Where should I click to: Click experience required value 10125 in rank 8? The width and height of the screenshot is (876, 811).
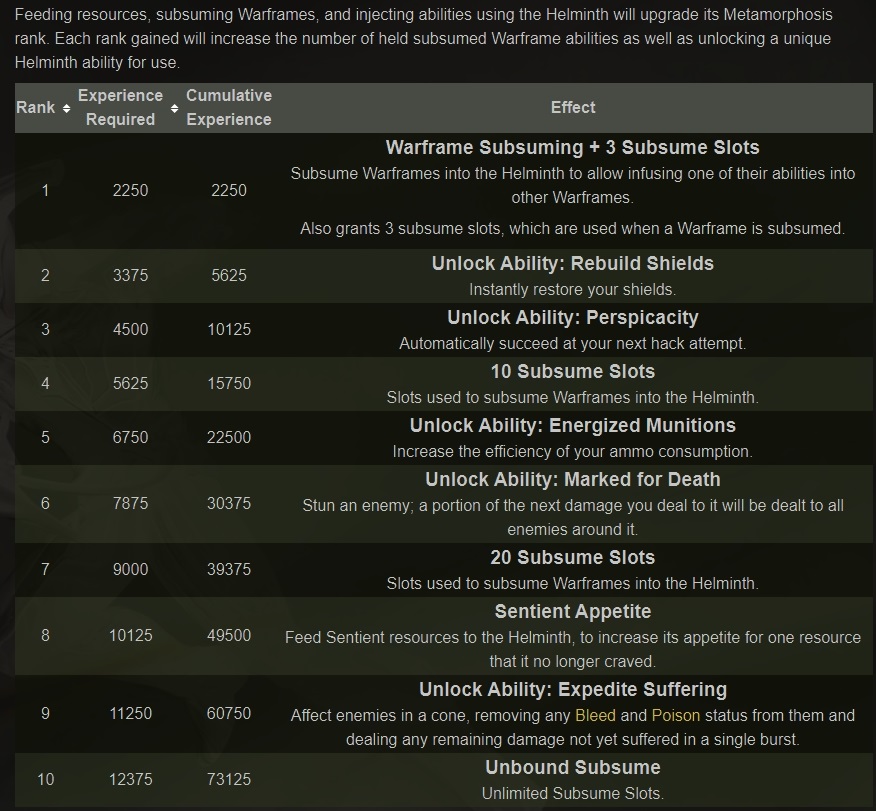(x=130, y=636)
